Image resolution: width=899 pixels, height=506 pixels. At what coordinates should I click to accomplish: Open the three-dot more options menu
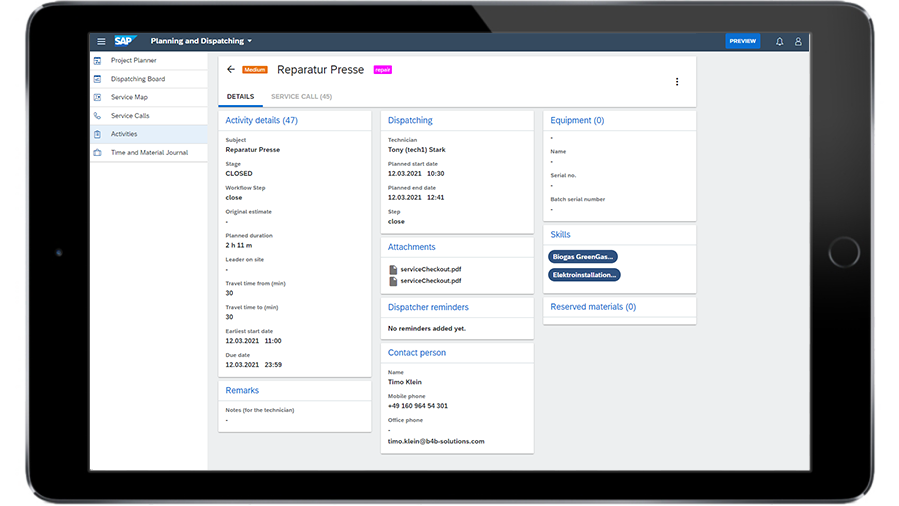pyautogui.click(x=677, y=82)
